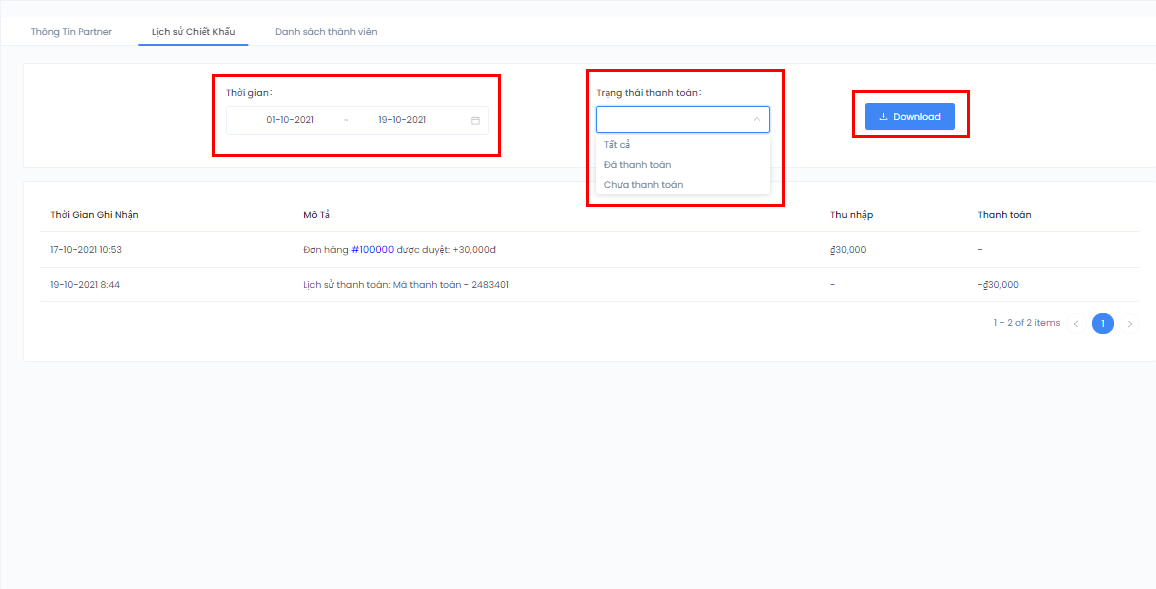1156x589 pixels.
Task: Click page number 1 in pagination
Action: (x=1102, y=324)
